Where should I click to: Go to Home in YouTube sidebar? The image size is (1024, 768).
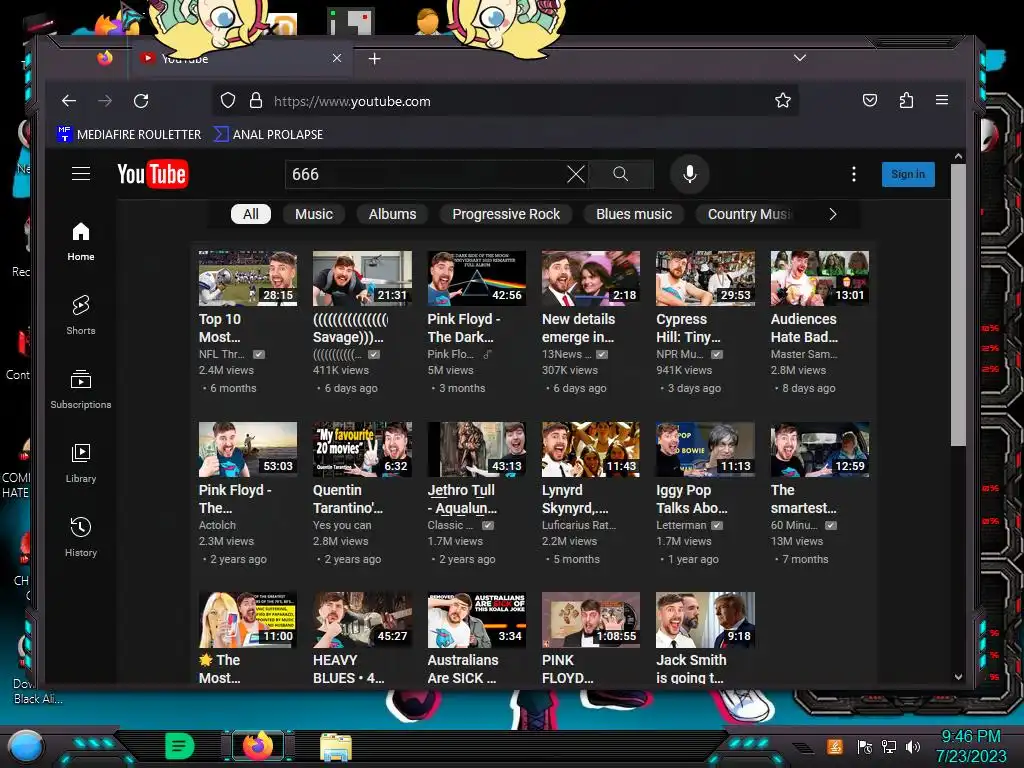[x=81, y=242]
